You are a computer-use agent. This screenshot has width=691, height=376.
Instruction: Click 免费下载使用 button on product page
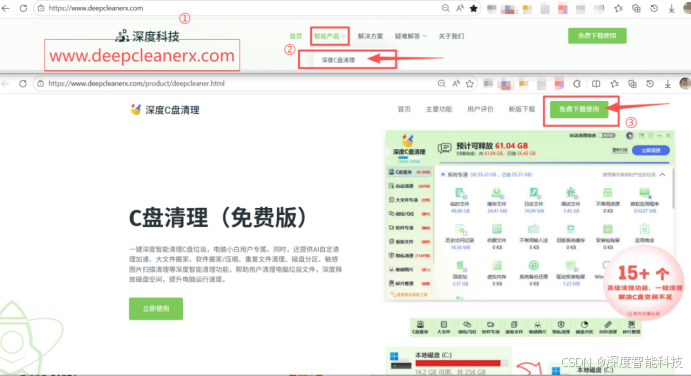point(579,109)
